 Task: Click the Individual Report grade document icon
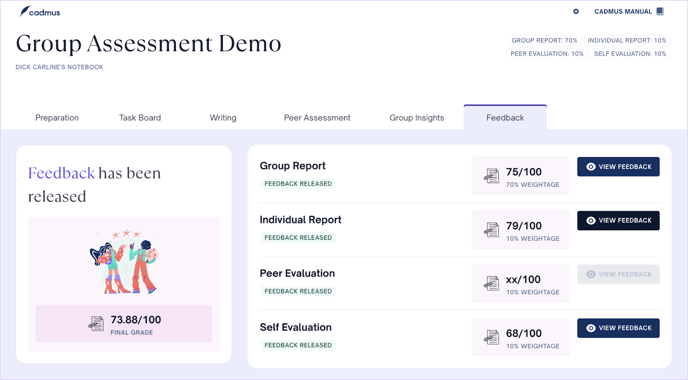(491, 230)
